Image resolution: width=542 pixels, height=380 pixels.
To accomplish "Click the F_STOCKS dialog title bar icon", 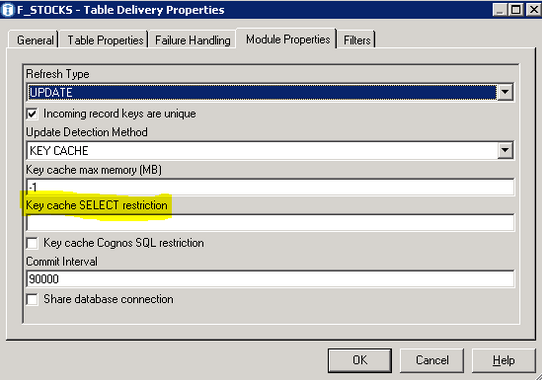I will coord(8,10).
